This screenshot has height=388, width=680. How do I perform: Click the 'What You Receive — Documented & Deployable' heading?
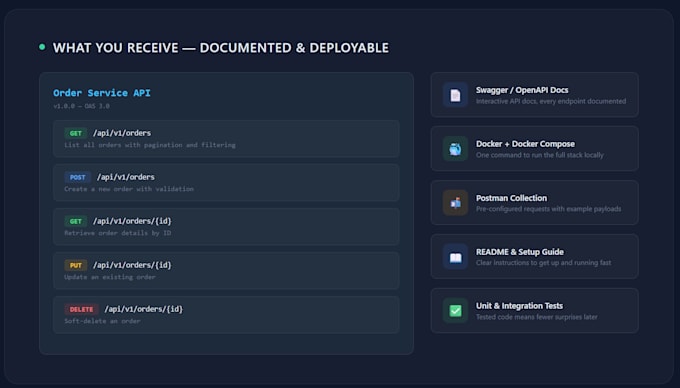click(221, 48)
